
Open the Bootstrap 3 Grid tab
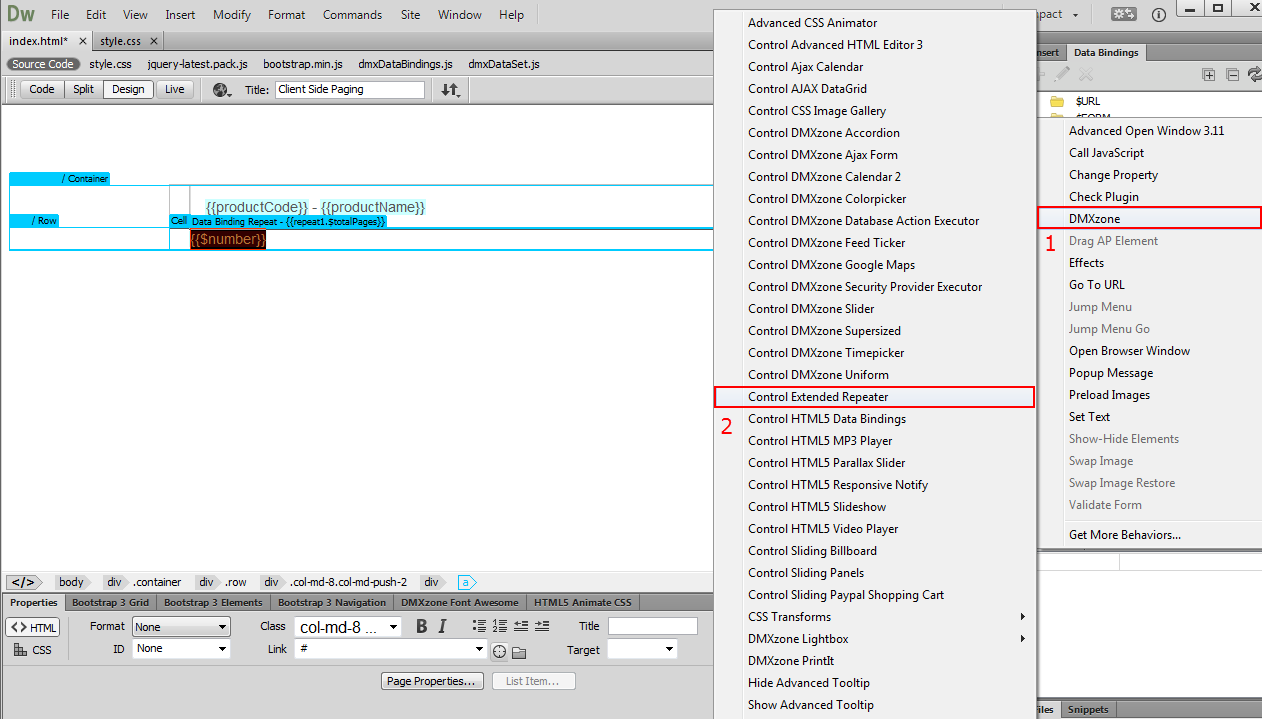pos(110,602)
